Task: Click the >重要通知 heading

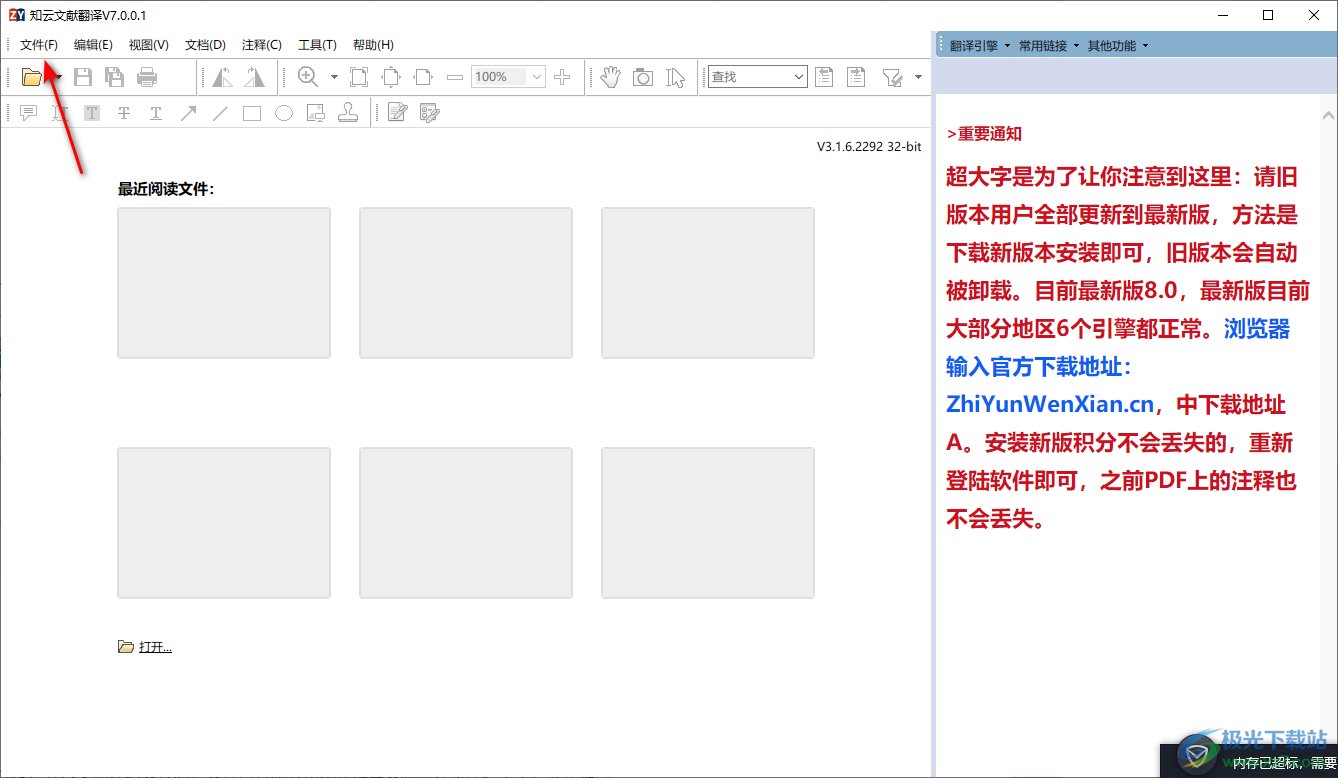Action: (x=984, y=134)
